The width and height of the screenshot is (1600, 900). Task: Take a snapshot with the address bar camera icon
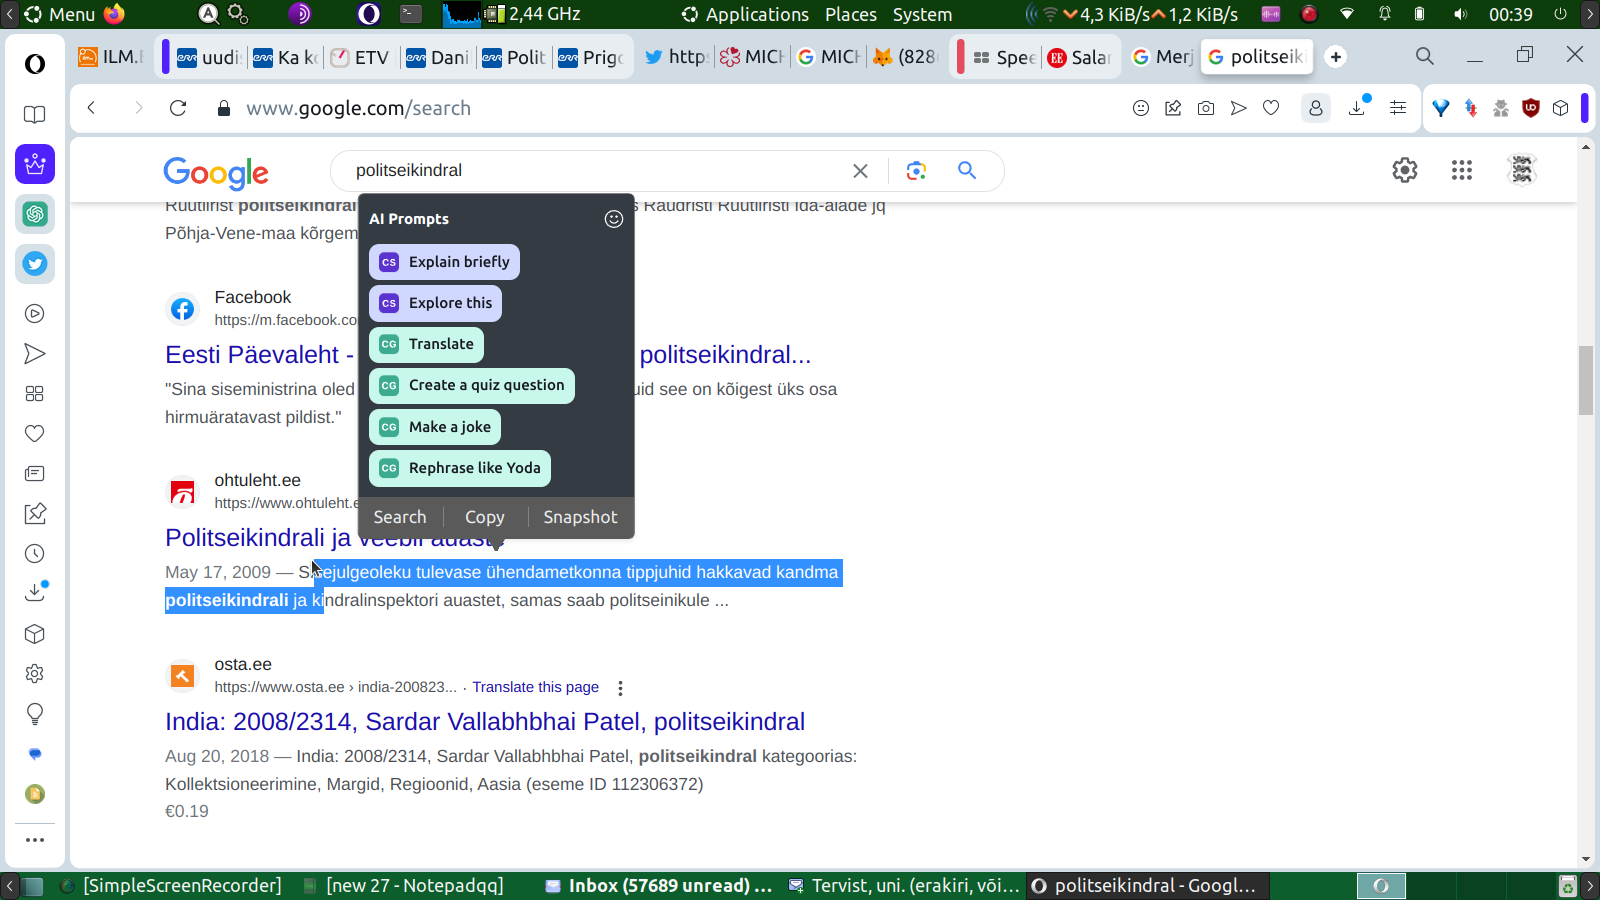coord(1206,108)
